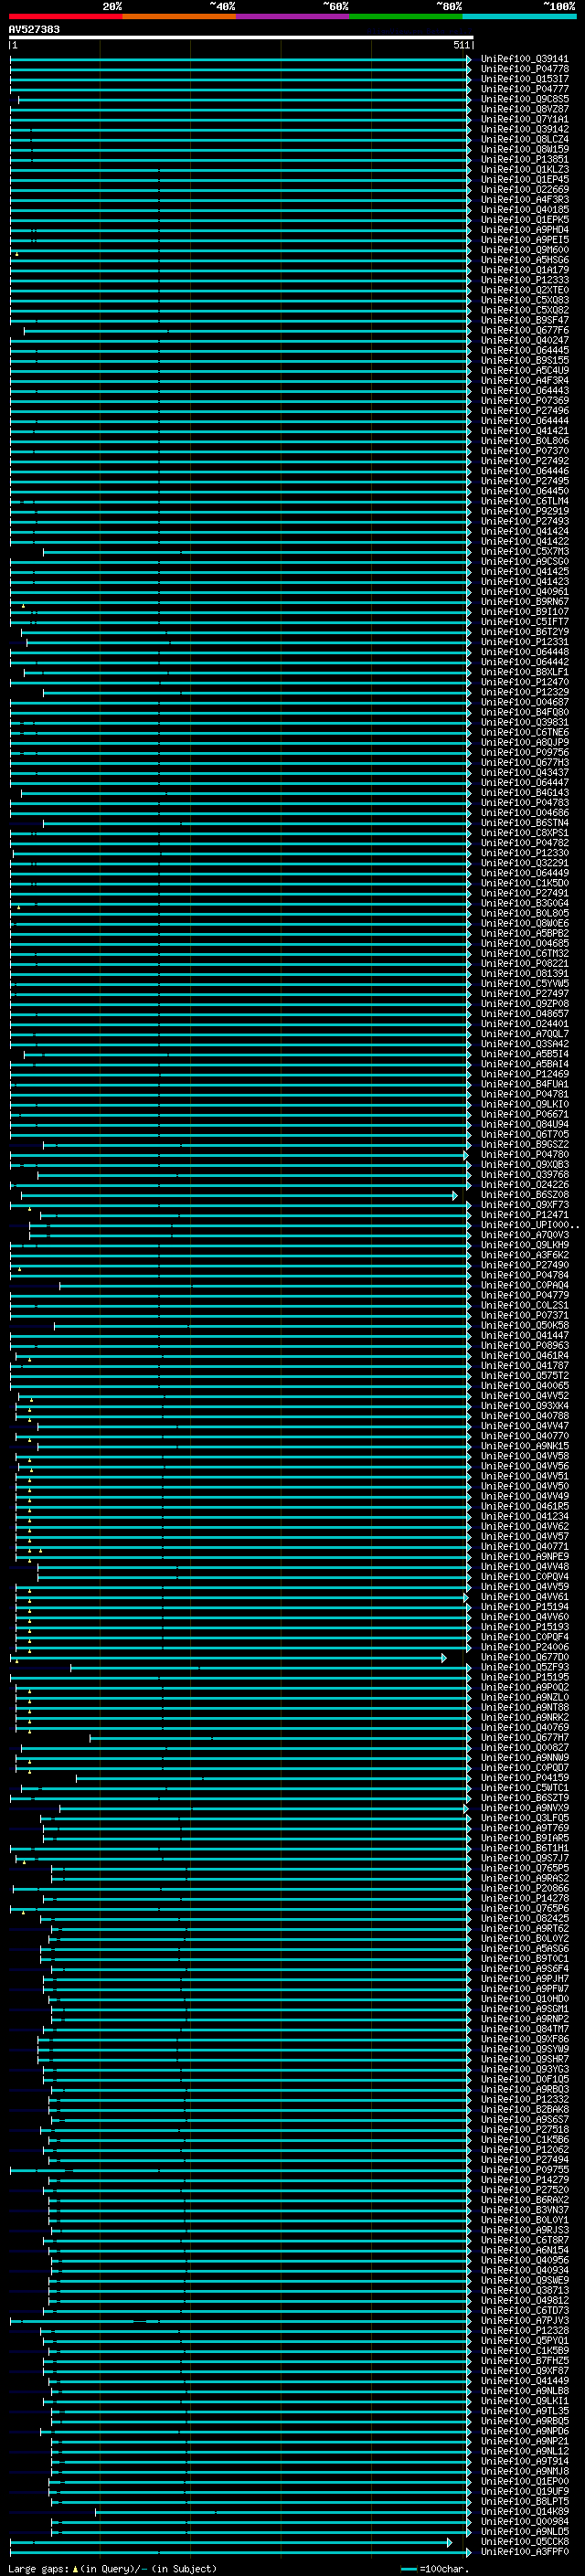Select hit label UniRef100_Q575T2

[x=524, y=1375]
